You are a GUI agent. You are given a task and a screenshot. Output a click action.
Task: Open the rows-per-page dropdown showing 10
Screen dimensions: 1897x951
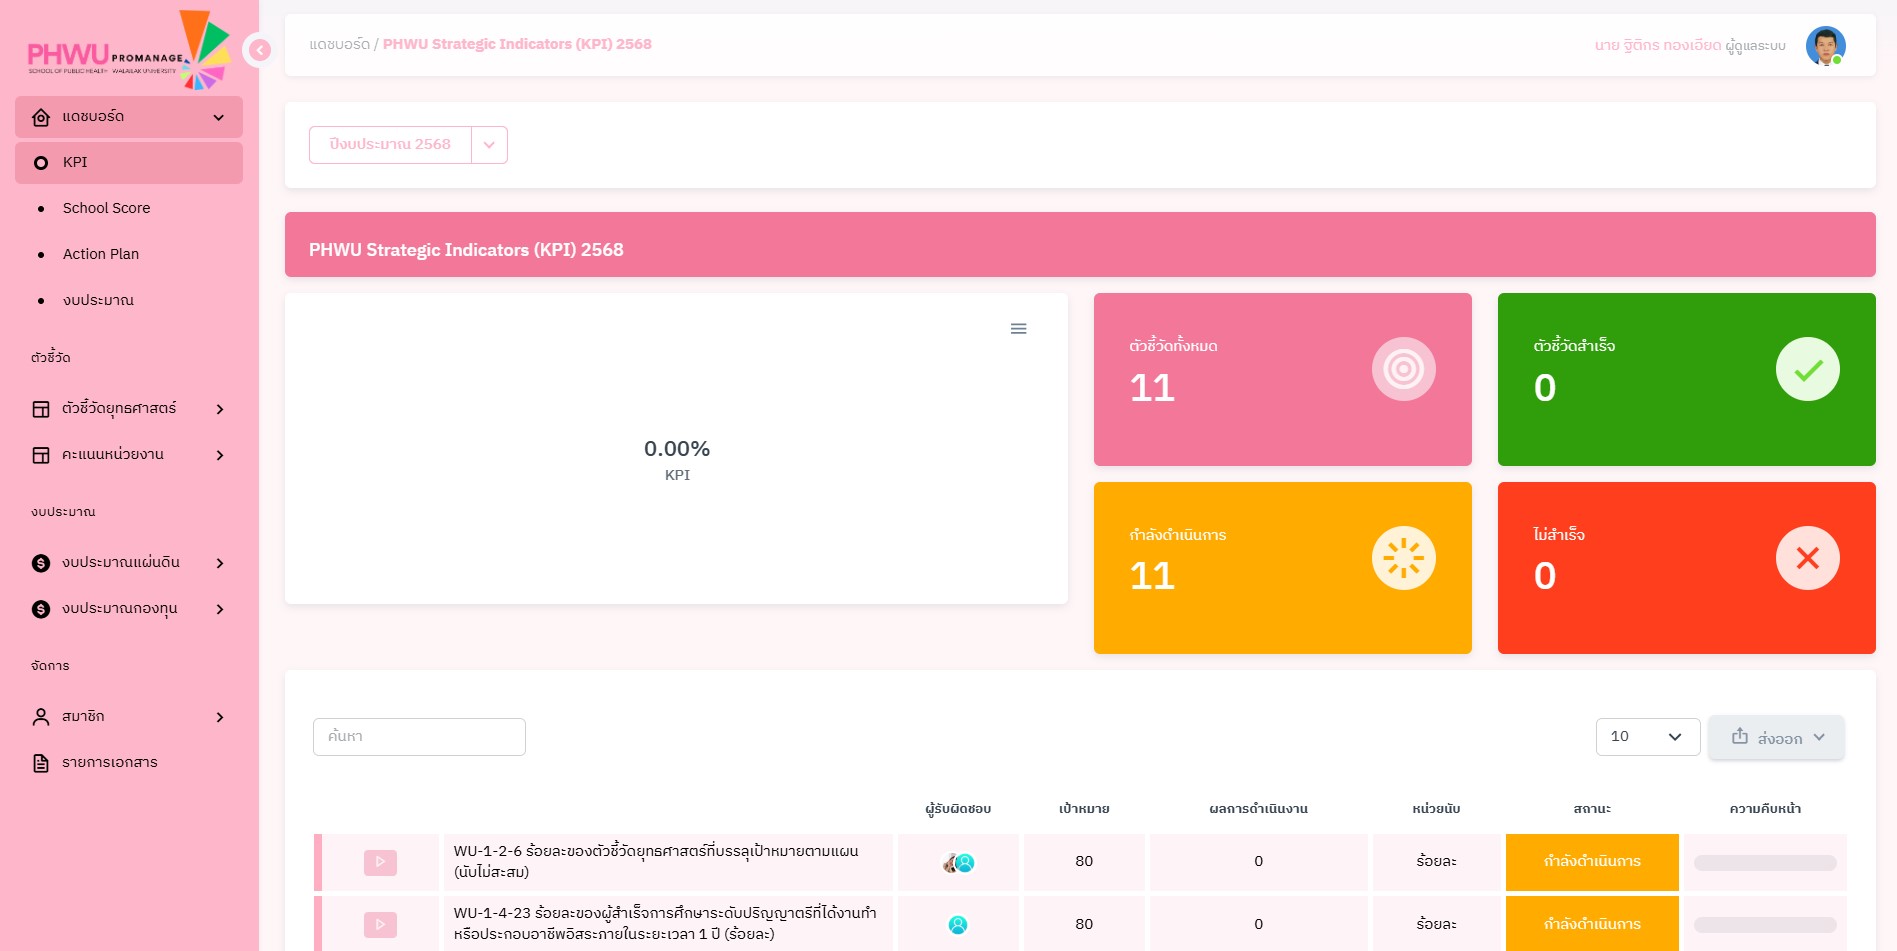point(1647,737)
